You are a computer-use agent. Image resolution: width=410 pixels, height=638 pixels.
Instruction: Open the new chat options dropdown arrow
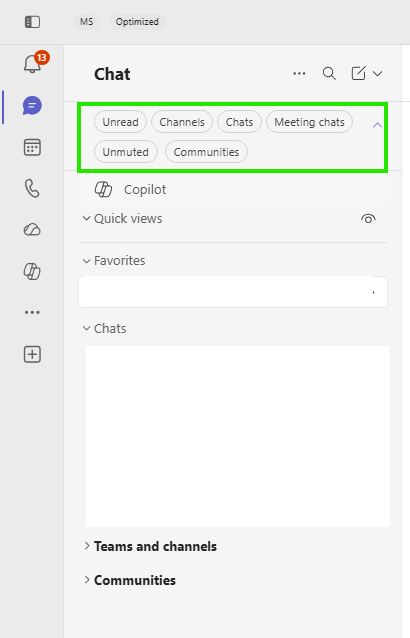[377, 74]
